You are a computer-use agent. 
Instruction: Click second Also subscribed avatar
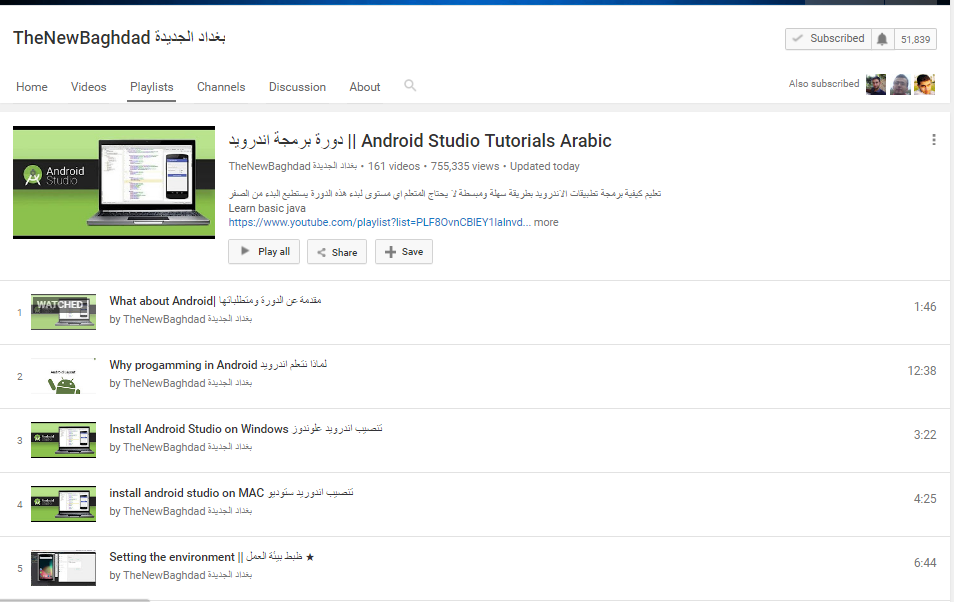900,84
